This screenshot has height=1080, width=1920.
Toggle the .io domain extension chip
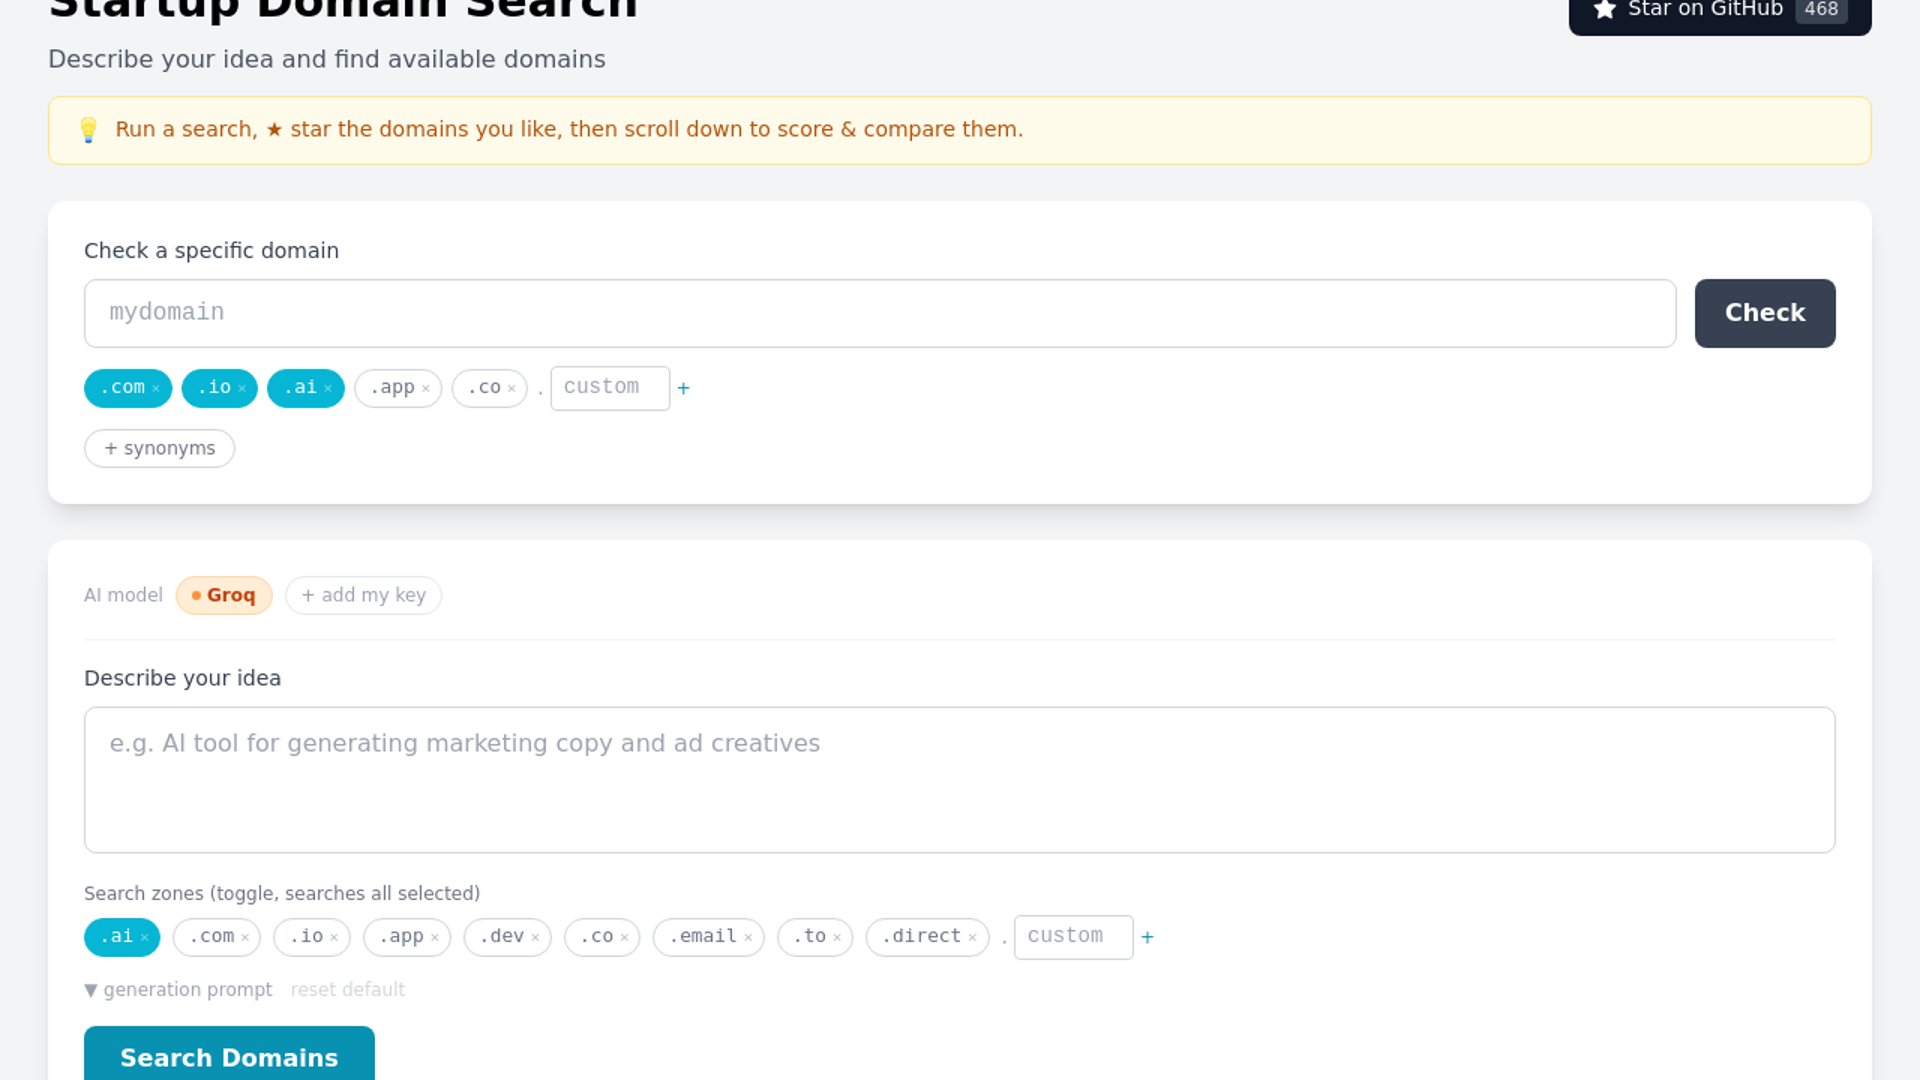pyautogui.click(x=214, y=388)
